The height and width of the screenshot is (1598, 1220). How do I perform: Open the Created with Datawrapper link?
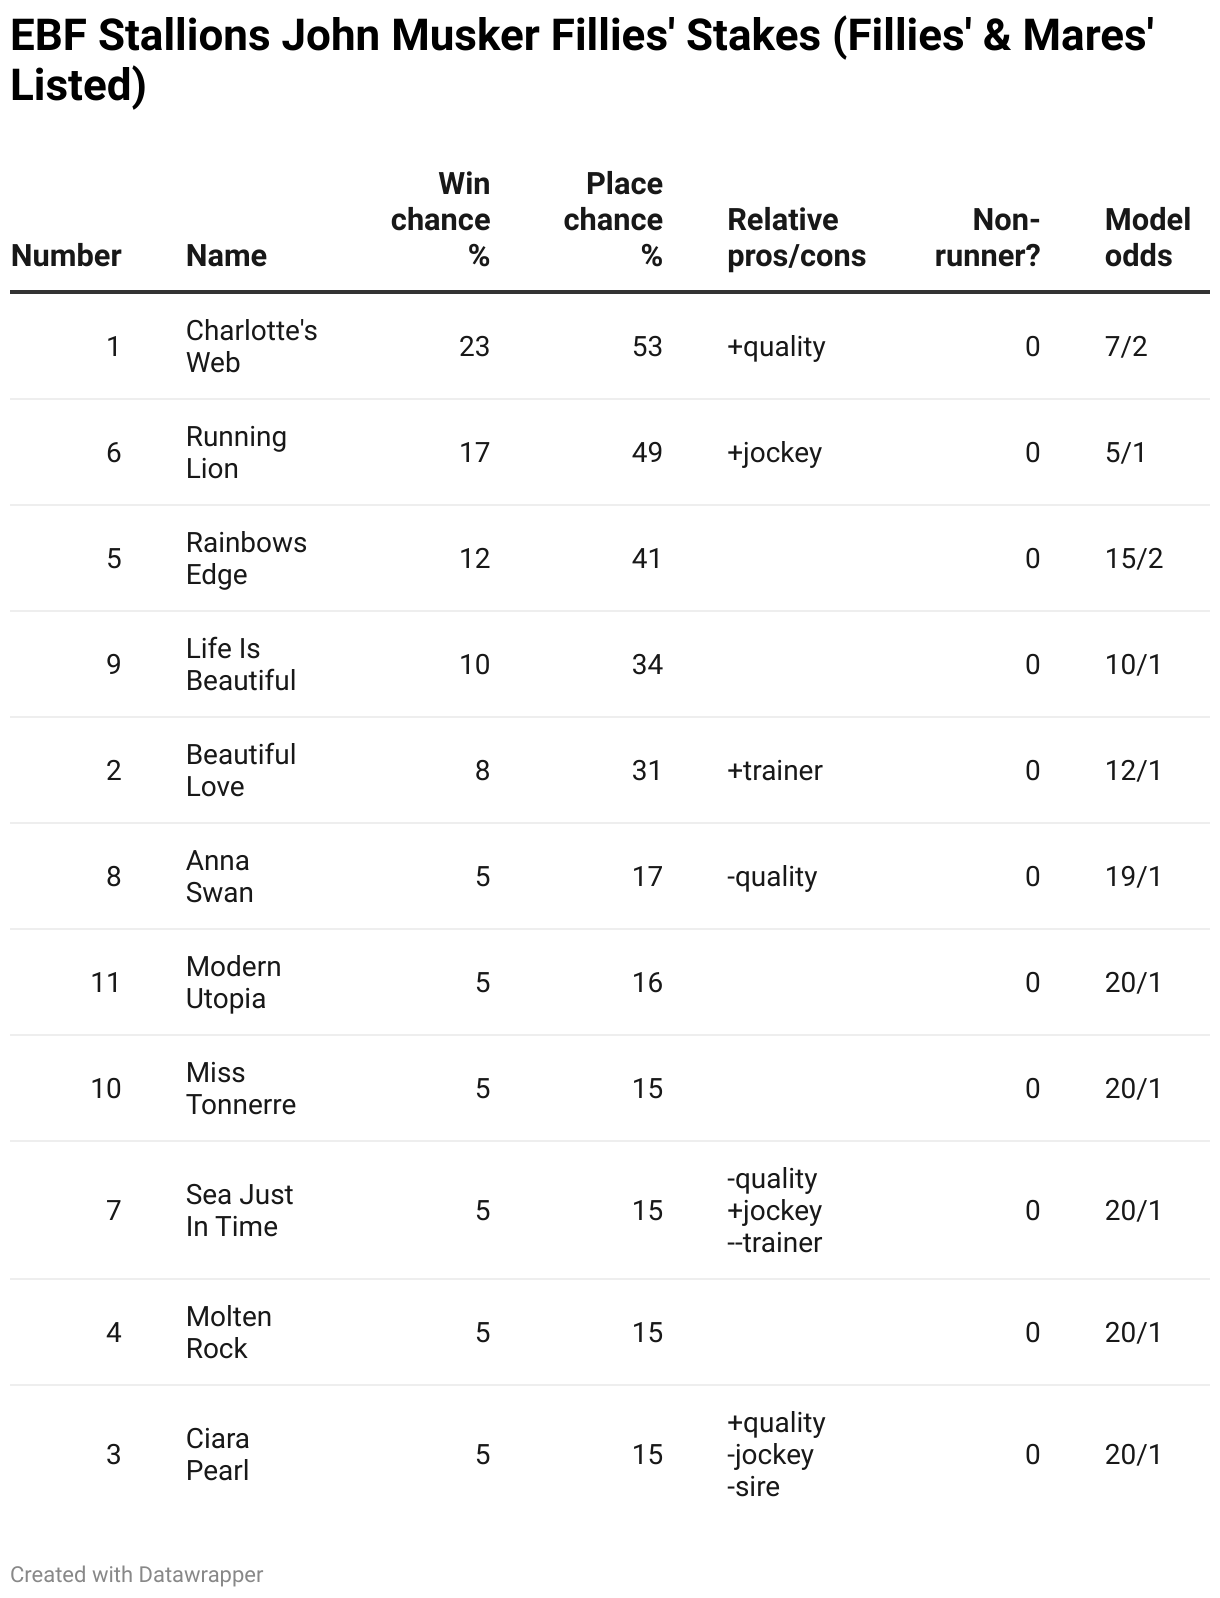pos(137,1574)
